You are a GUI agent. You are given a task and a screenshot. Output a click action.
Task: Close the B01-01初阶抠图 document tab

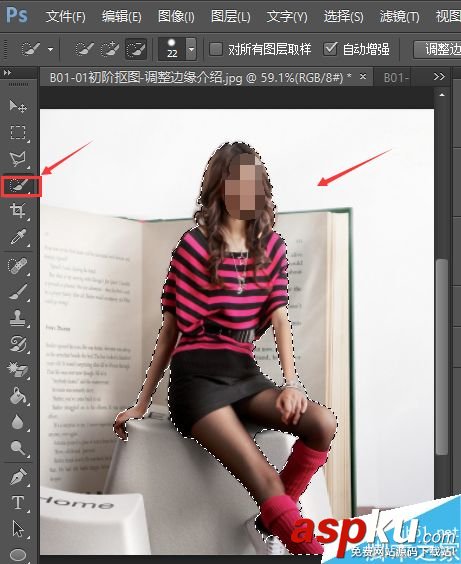click(363, 77)
